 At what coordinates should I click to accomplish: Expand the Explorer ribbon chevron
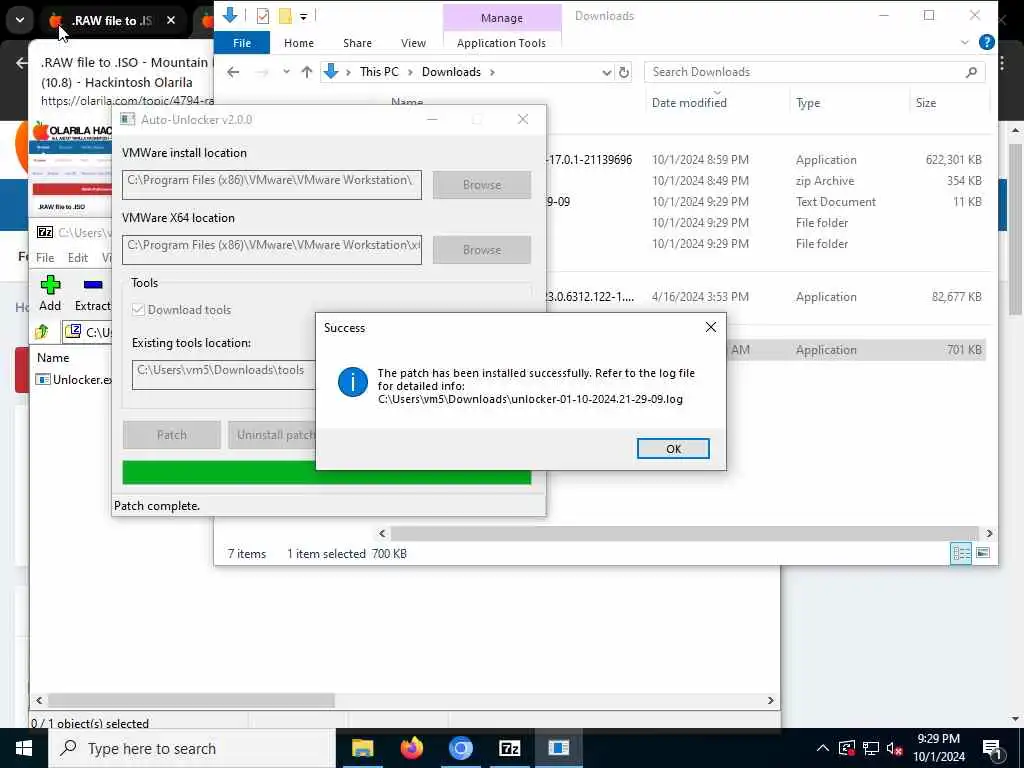click(965, 42)
